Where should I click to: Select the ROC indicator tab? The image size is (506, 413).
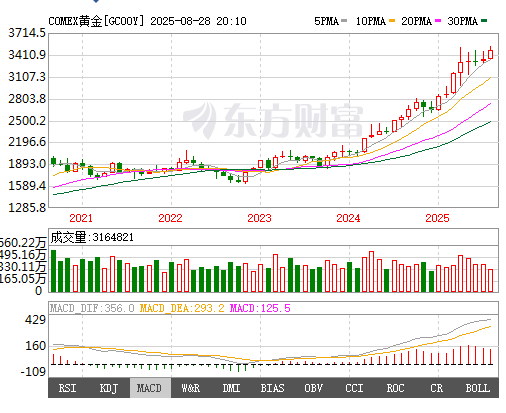[395, 388]
